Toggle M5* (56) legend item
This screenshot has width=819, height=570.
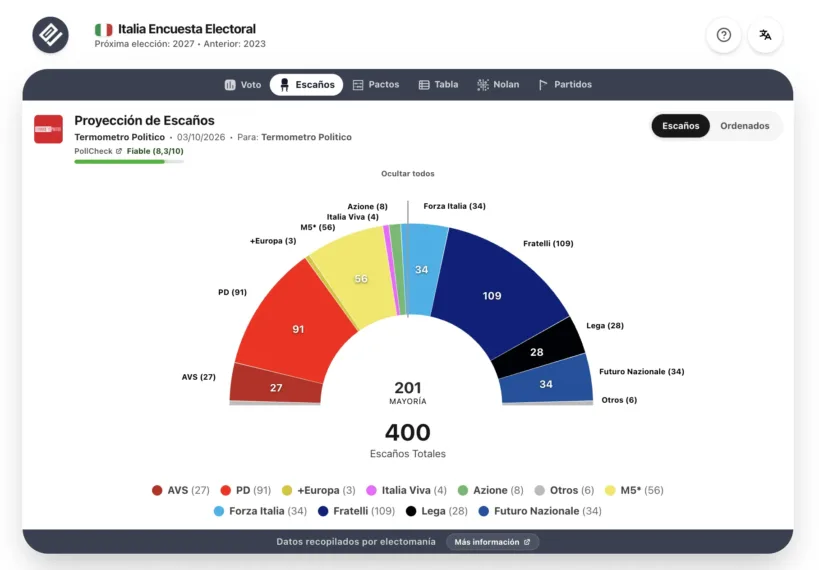[x=634, y=490]
